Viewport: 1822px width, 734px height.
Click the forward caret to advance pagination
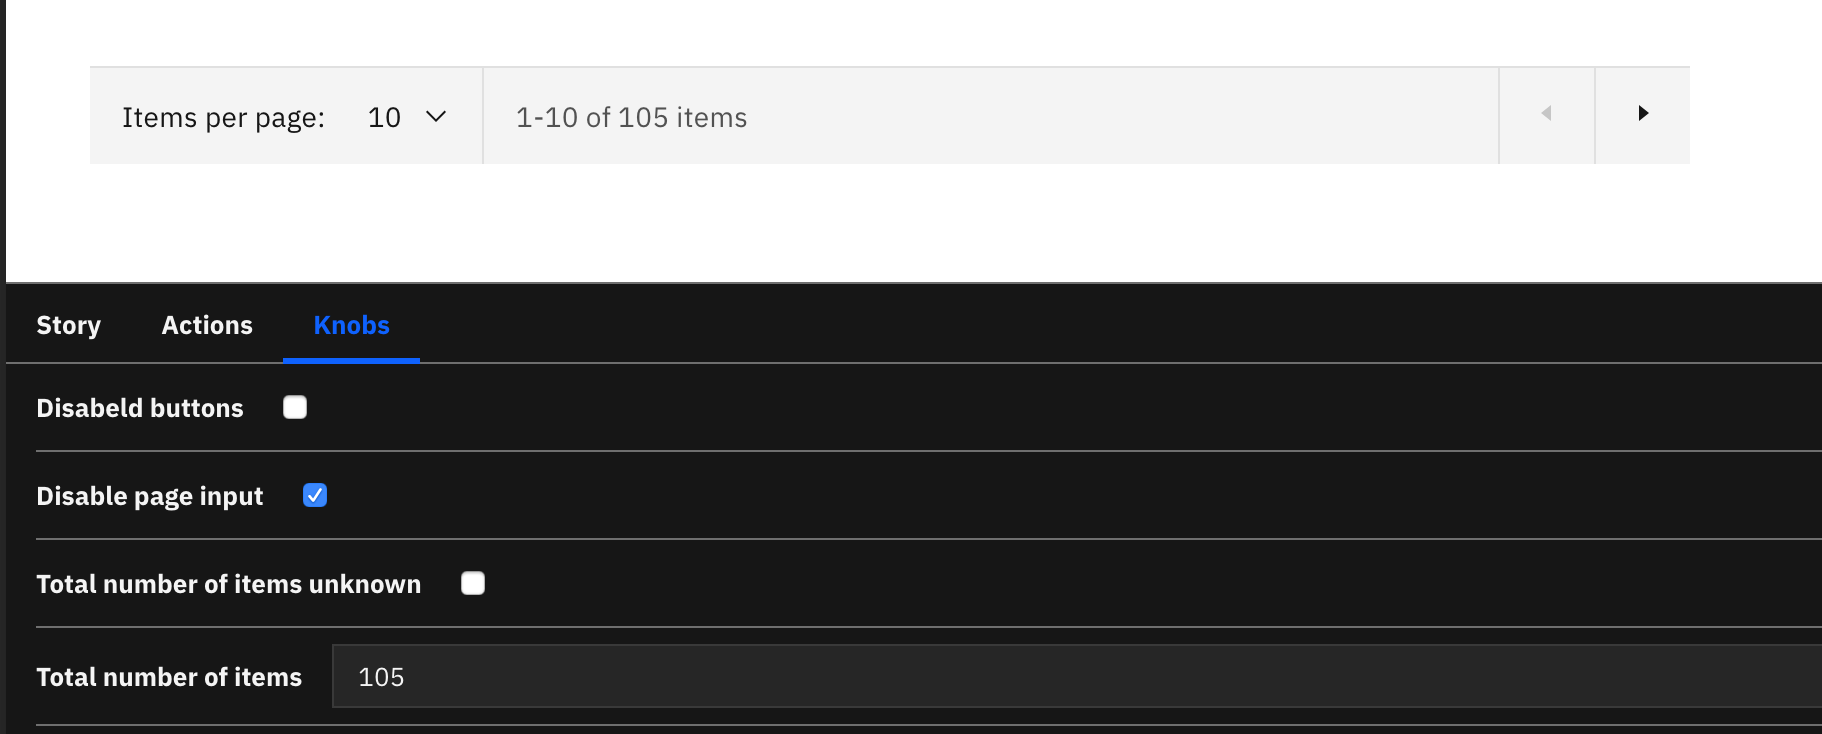[1643, 114]
